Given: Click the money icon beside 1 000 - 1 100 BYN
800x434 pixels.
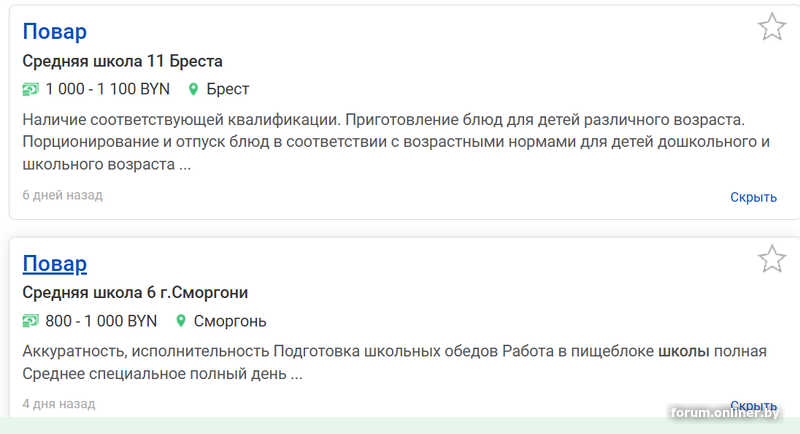Looking at the screenshot, I should click(30, 89).
